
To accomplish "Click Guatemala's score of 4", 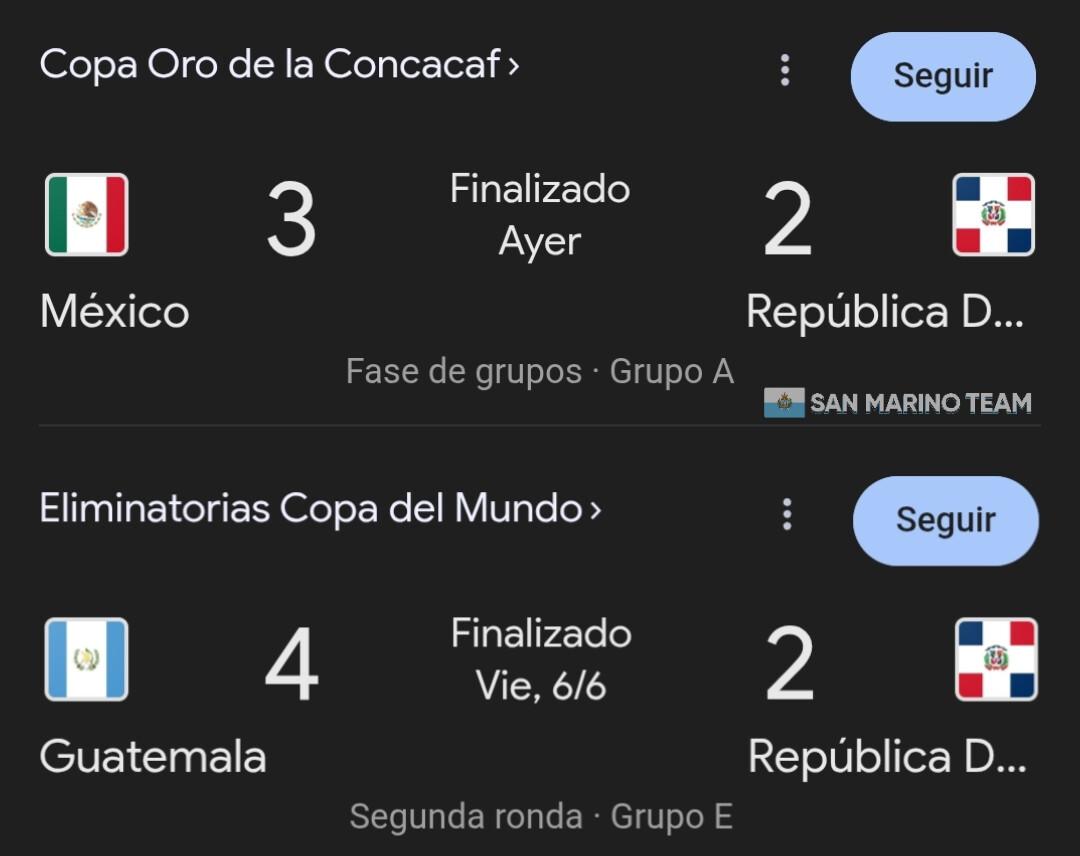I will 291,665.
